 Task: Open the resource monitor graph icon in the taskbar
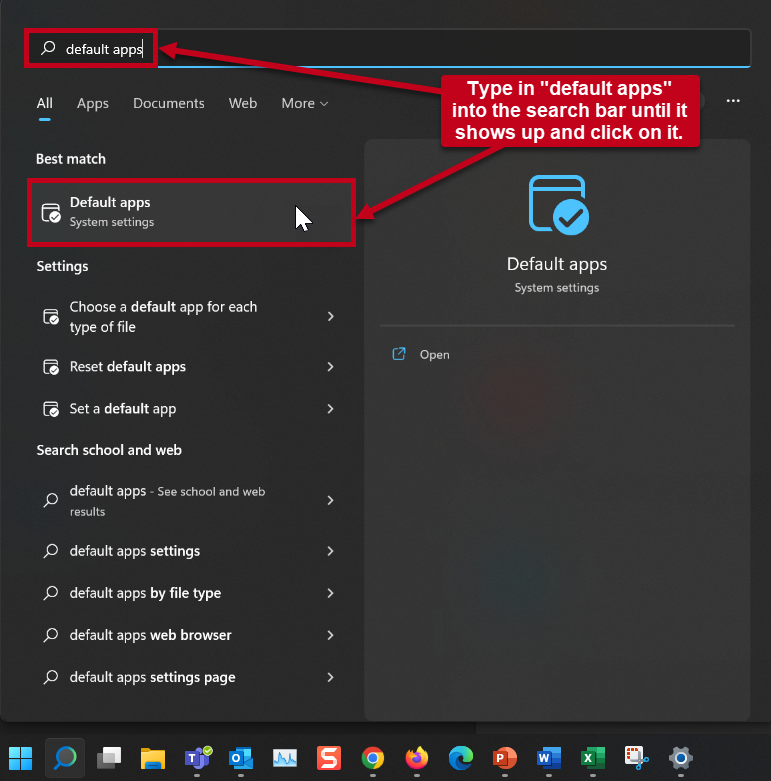click(x=285, y=758)
